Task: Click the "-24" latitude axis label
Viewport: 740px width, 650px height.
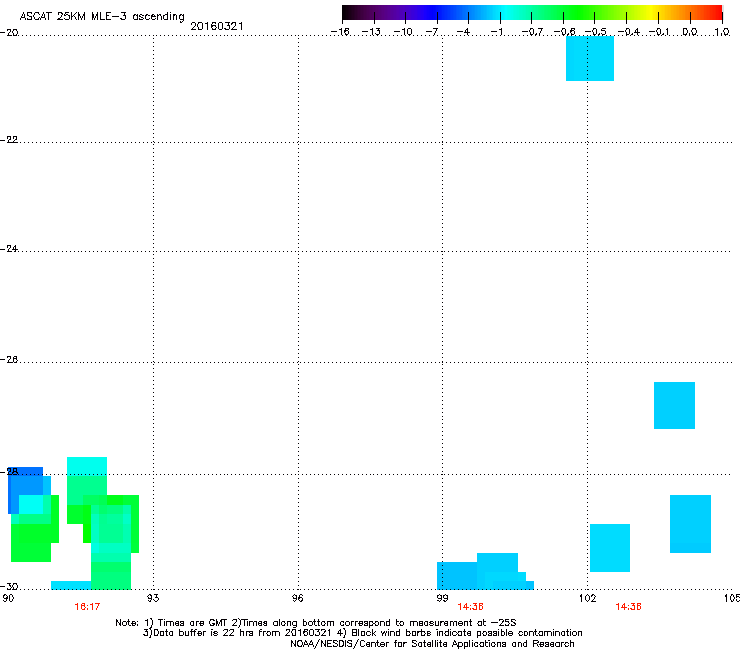Action: (9, 249)
